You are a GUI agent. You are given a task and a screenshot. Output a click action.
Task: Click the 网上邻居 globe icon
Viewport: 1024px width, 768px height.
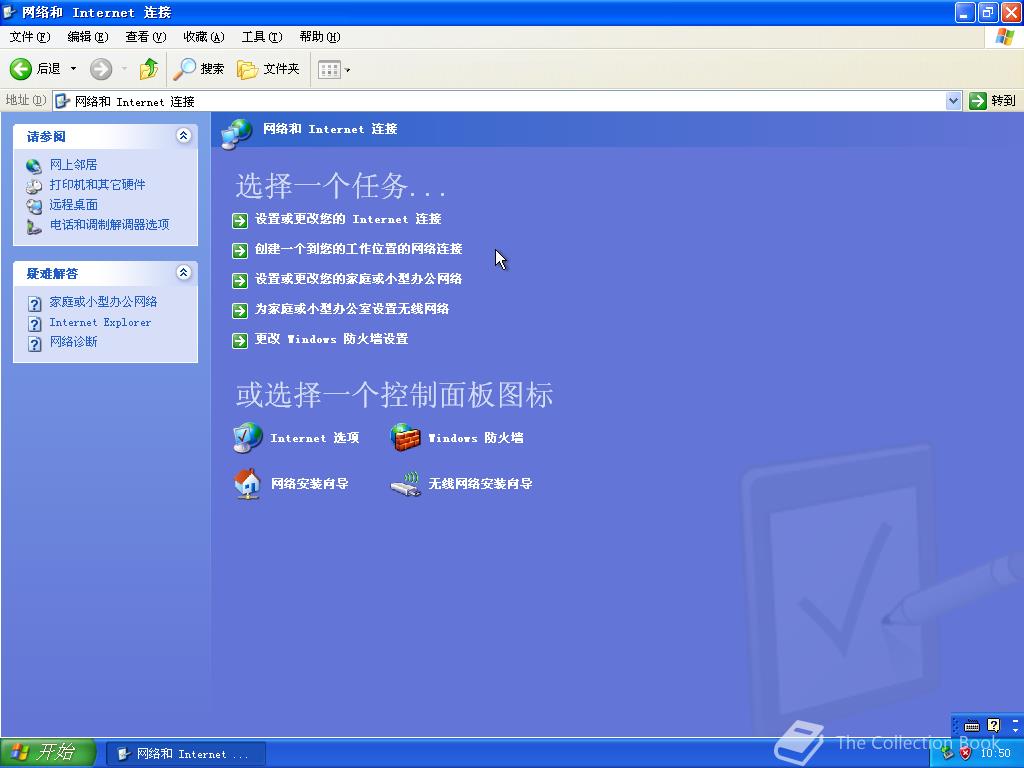34,166
